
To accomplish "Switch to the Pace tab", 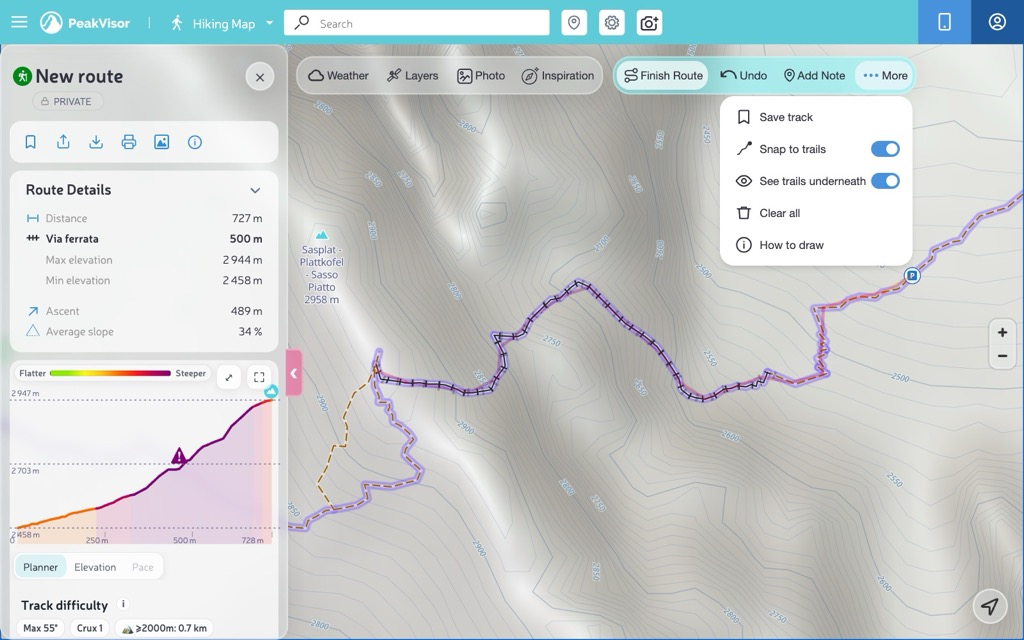I will tap(142, 567).
